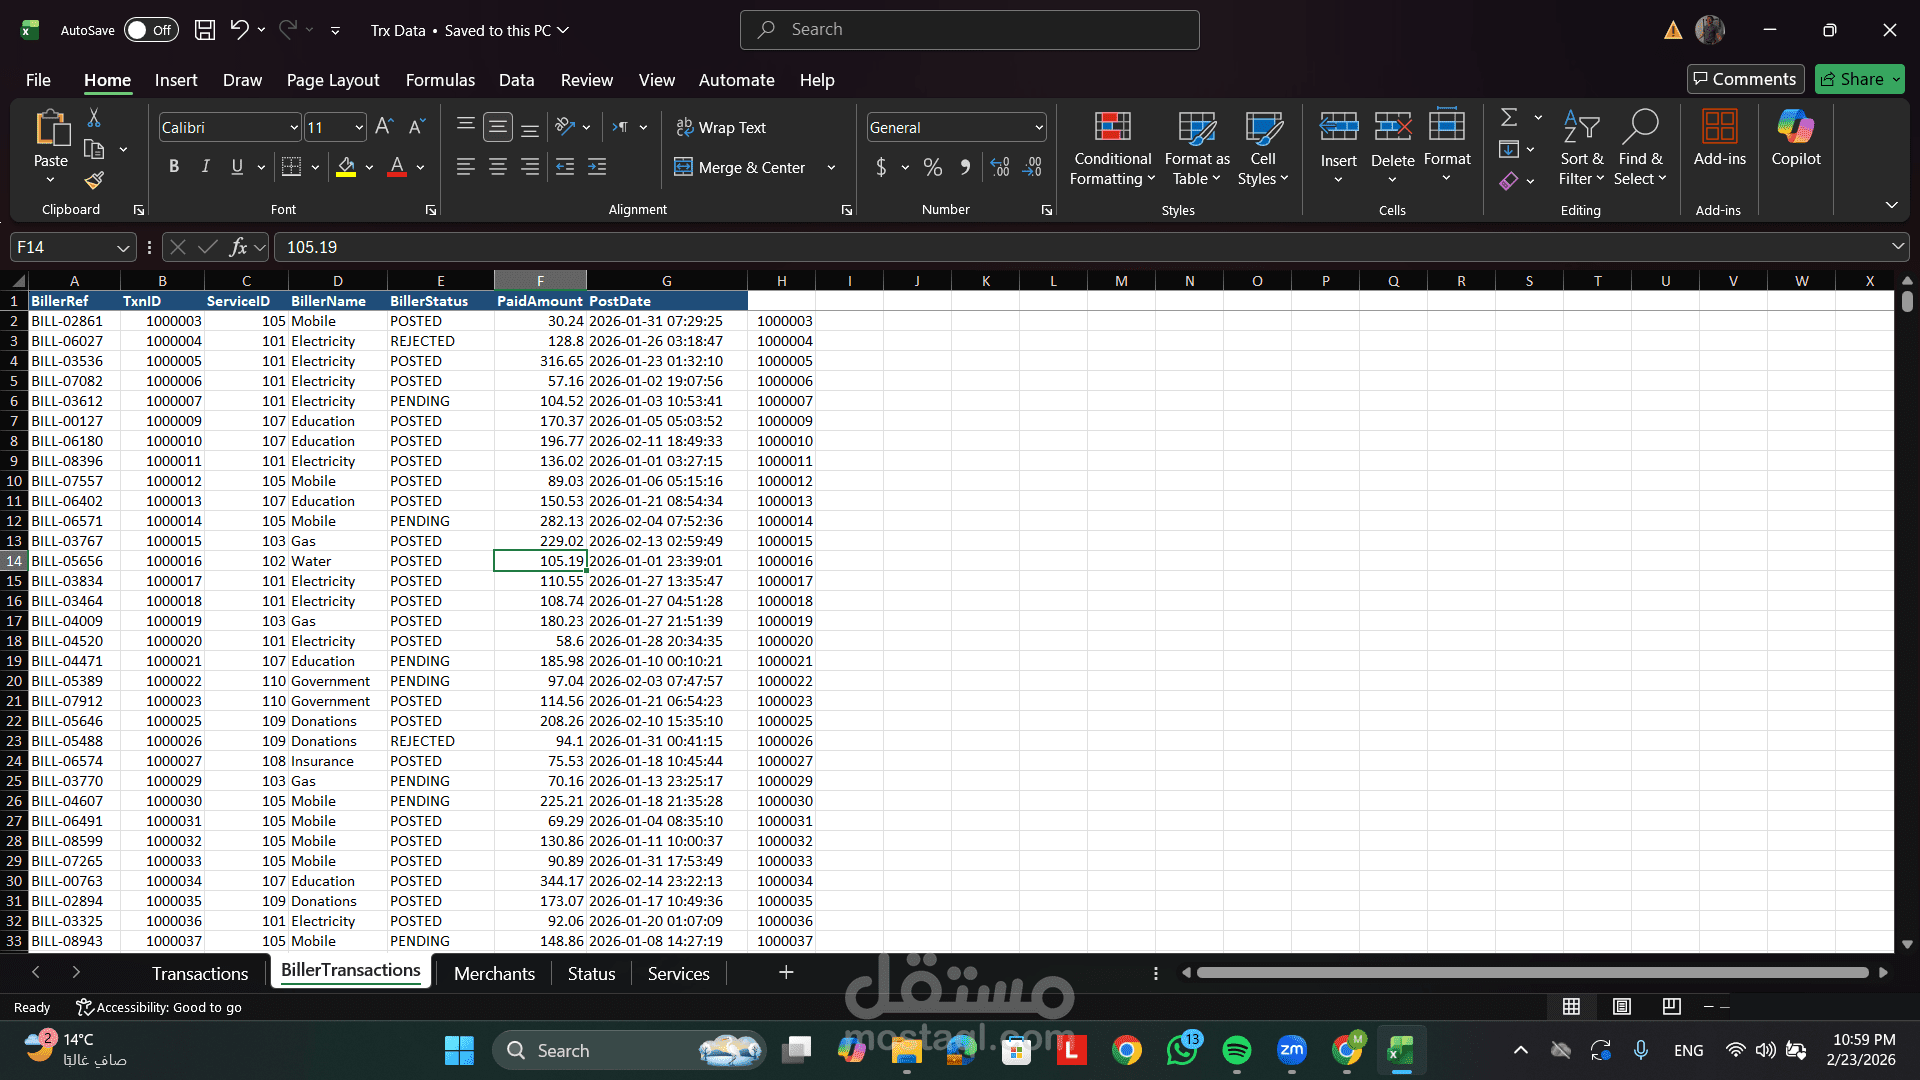Toggle Wrap Text for cell
The width and height of the screenshot is (1920, 1080).
click(721, 127)
